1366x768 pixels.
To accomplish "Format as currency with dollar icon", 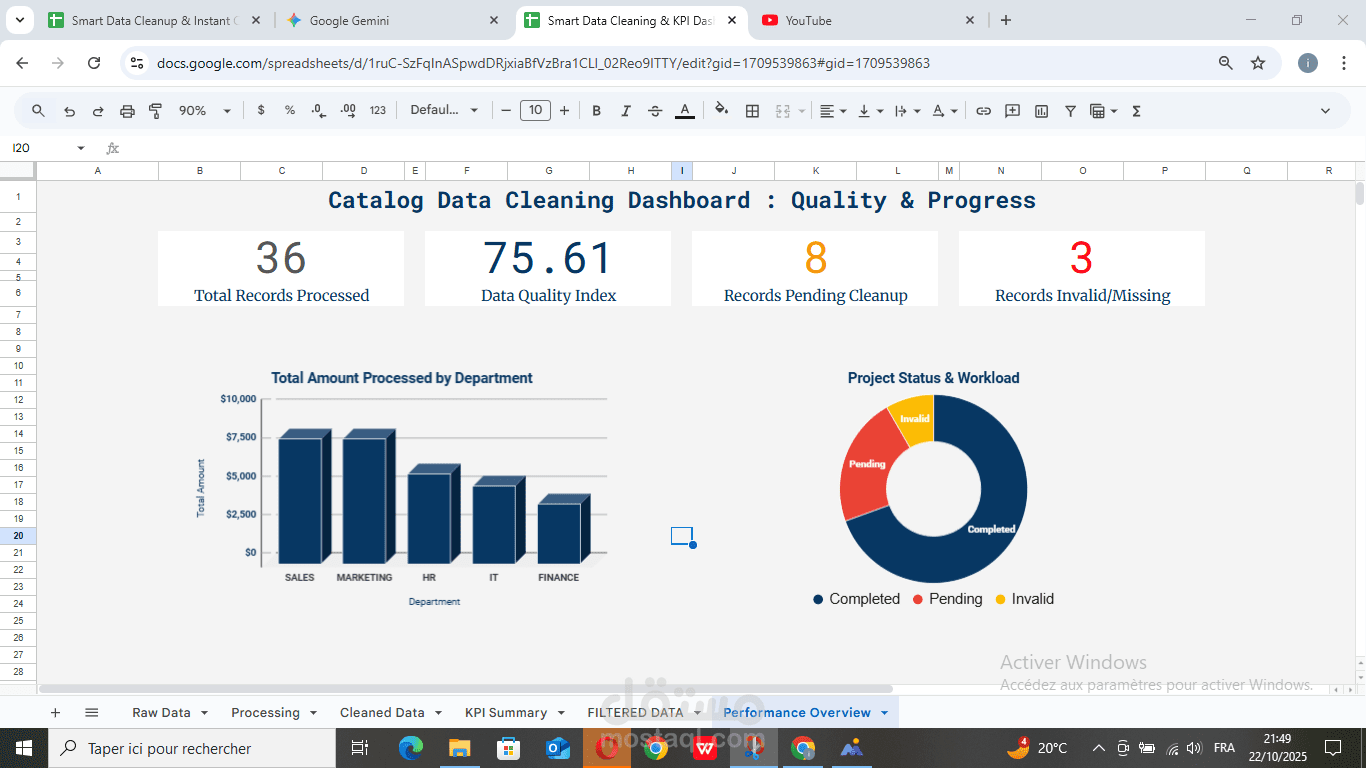I will pos(261,111).
